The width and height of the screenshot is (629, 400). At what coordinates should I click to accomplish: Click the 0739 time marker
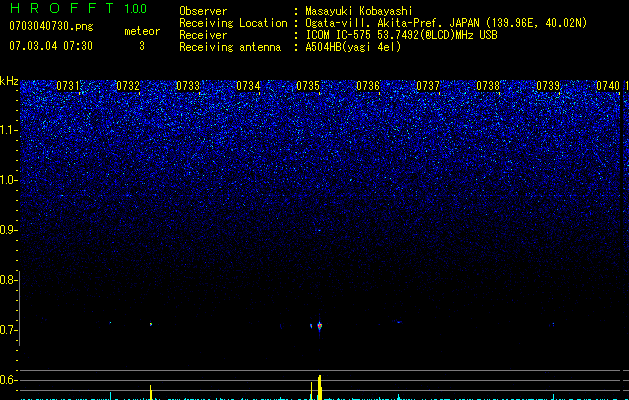pyautogui.click(x=548, y=86)
